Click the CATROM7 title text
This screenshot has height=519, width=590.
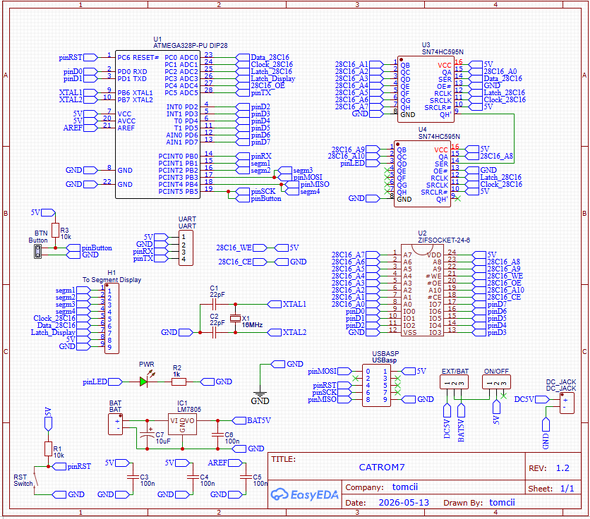click(382, 467)
